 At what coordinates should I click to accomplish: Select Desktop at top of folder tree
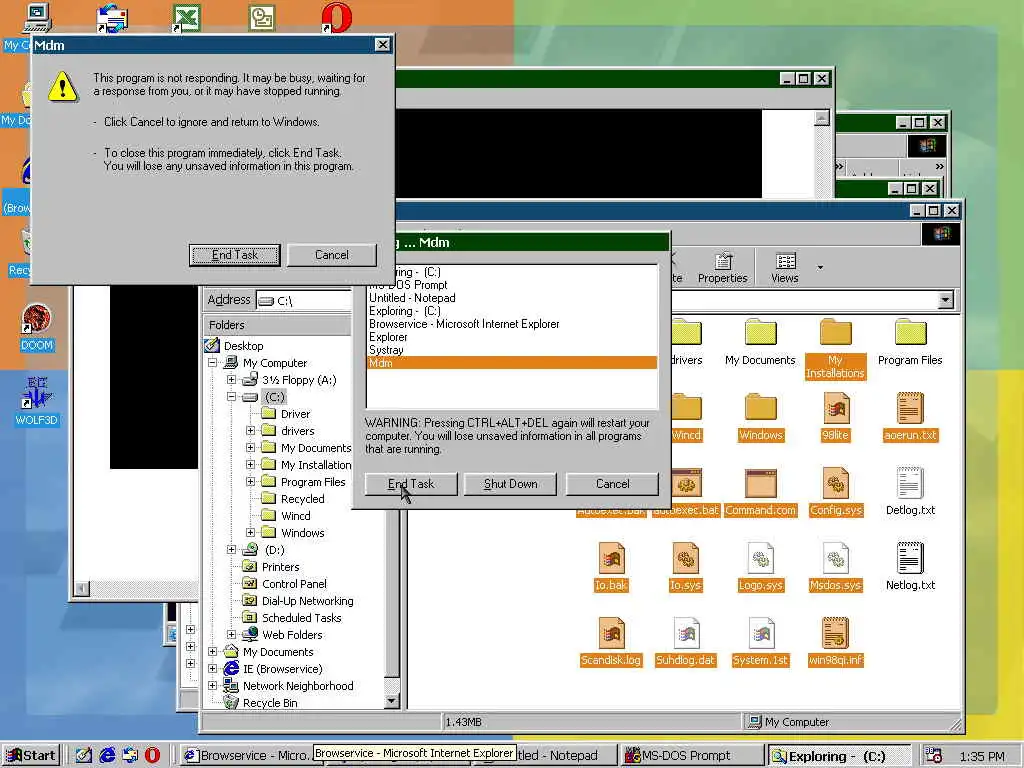[243, 345]
